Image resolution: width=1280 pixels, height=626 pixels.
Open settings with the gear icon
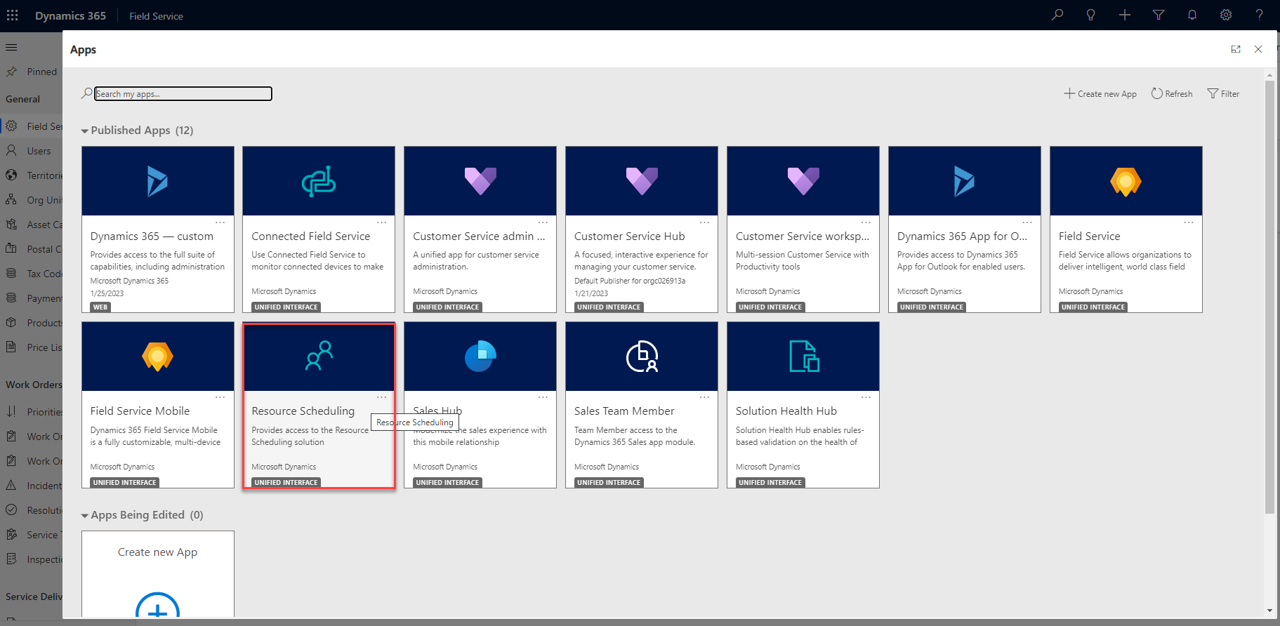point(1225,15)
